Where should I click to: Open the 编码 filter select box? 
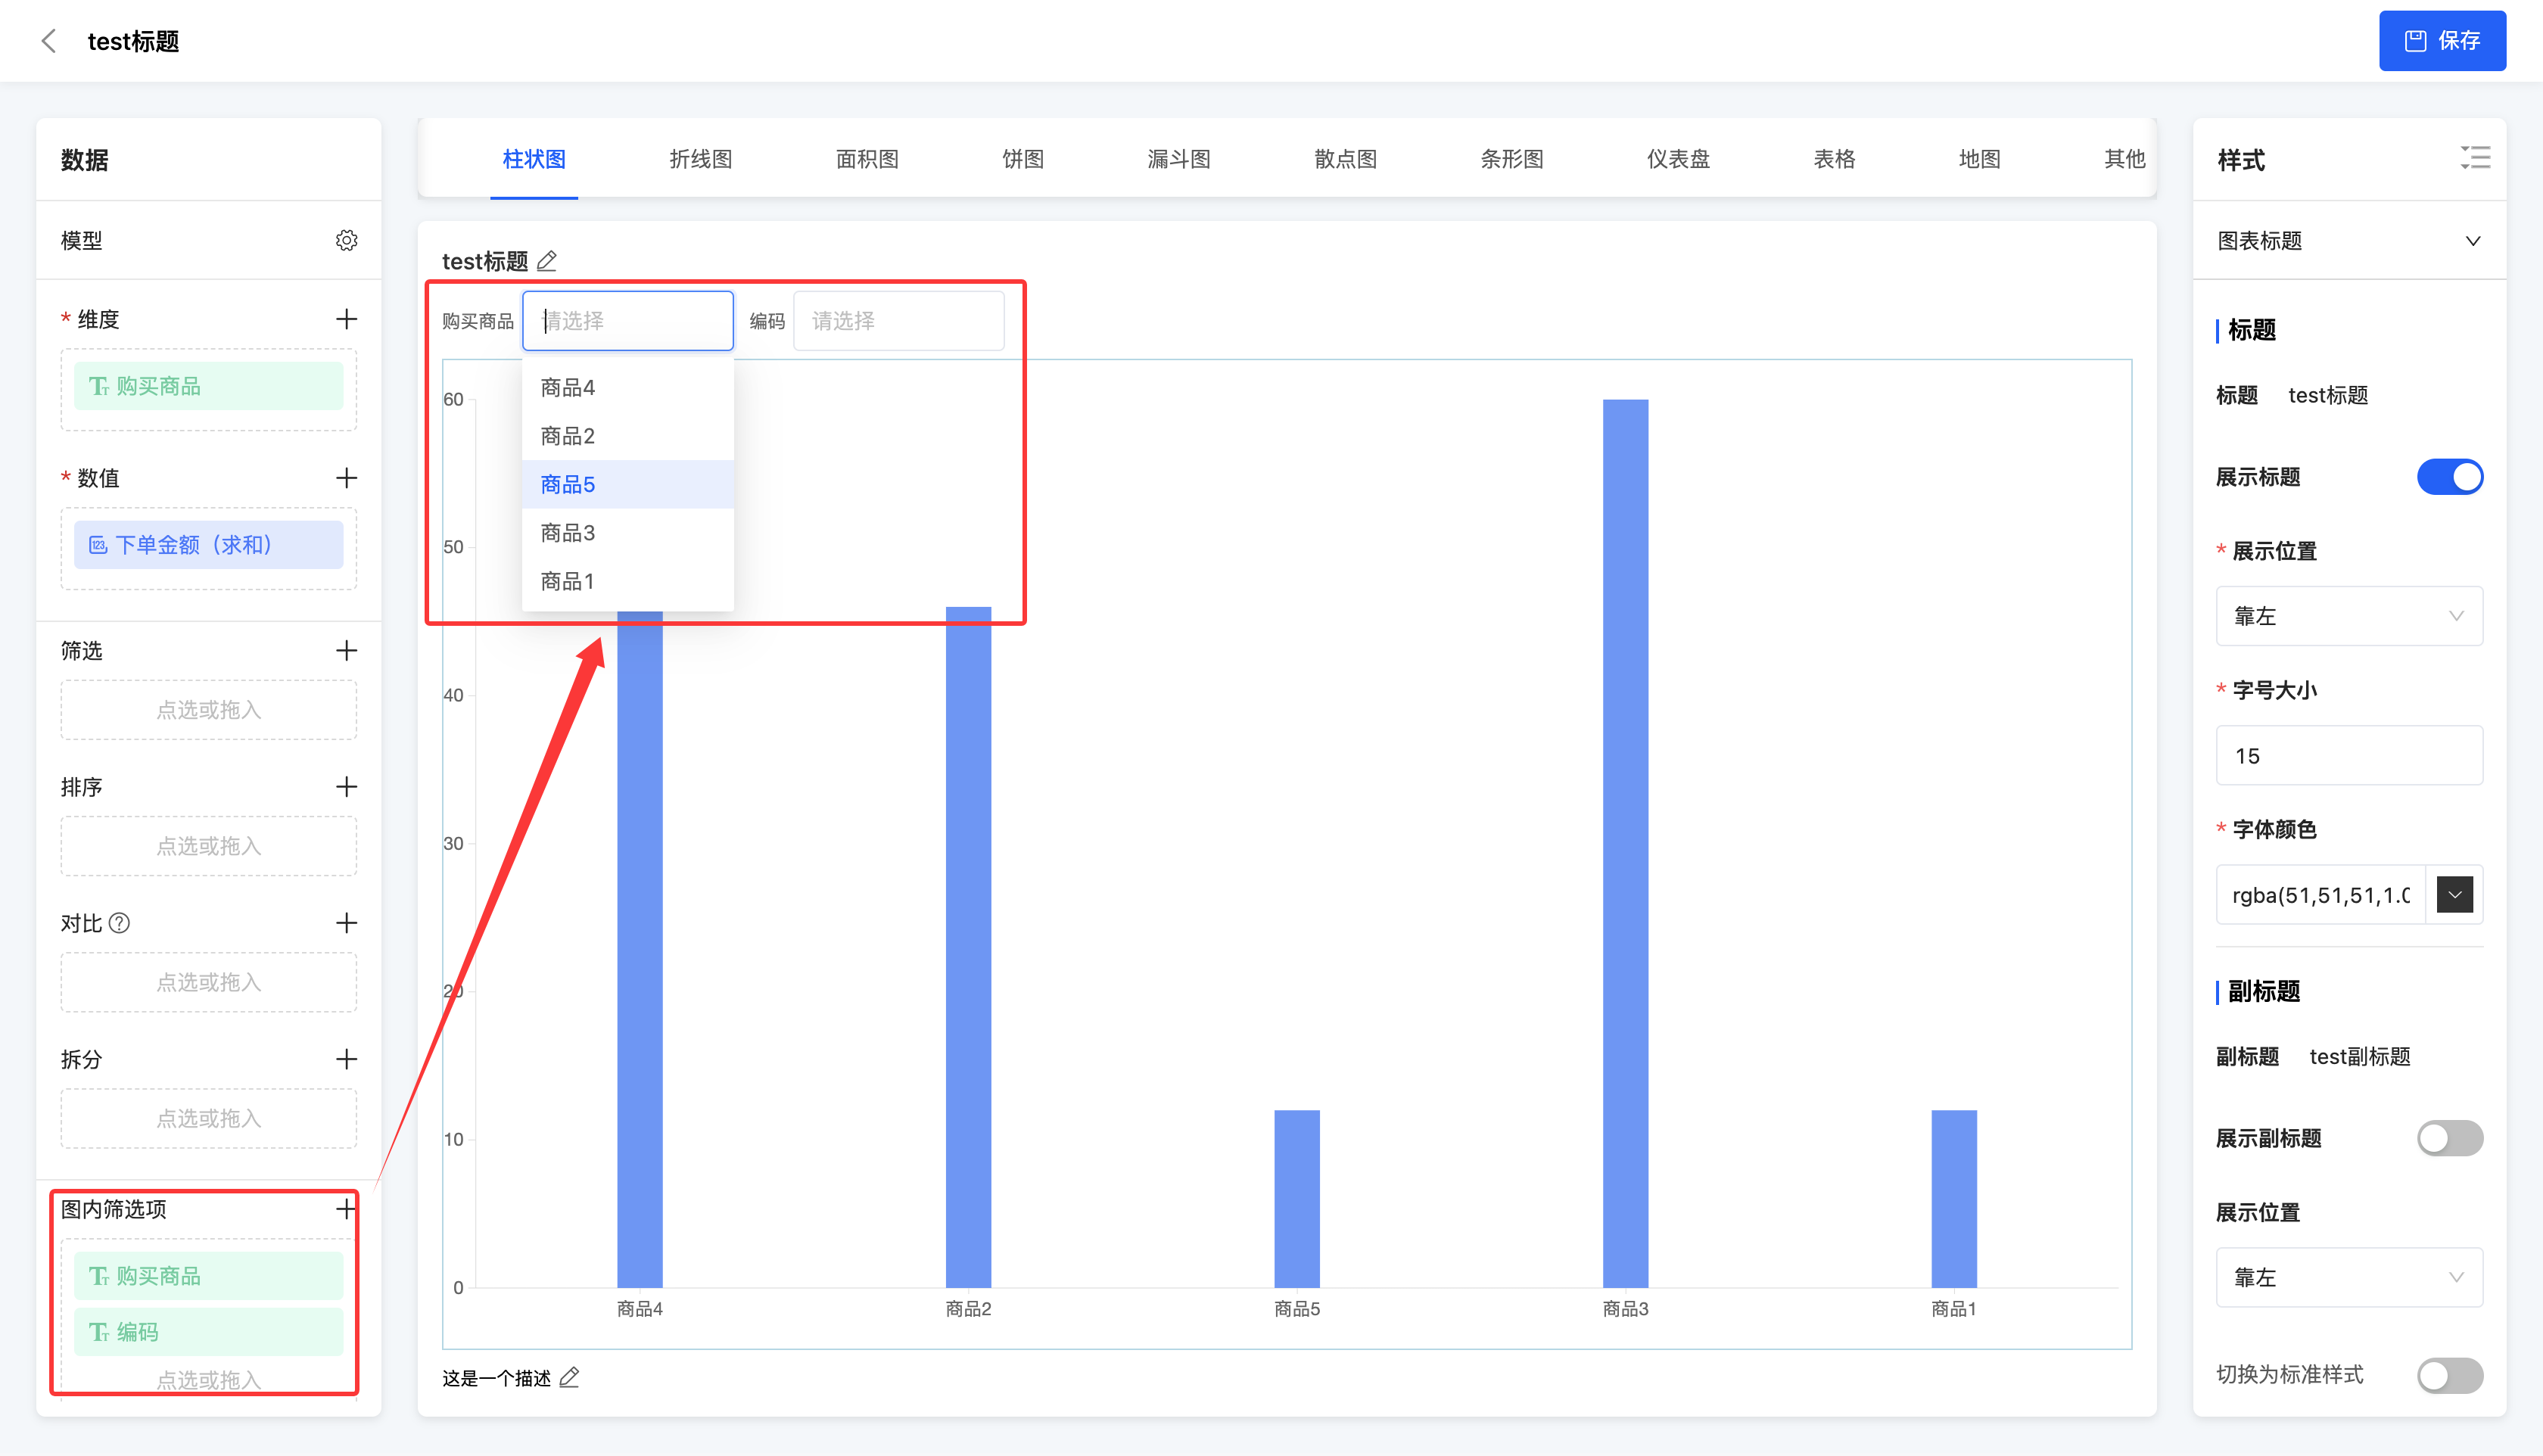(898, 321)
